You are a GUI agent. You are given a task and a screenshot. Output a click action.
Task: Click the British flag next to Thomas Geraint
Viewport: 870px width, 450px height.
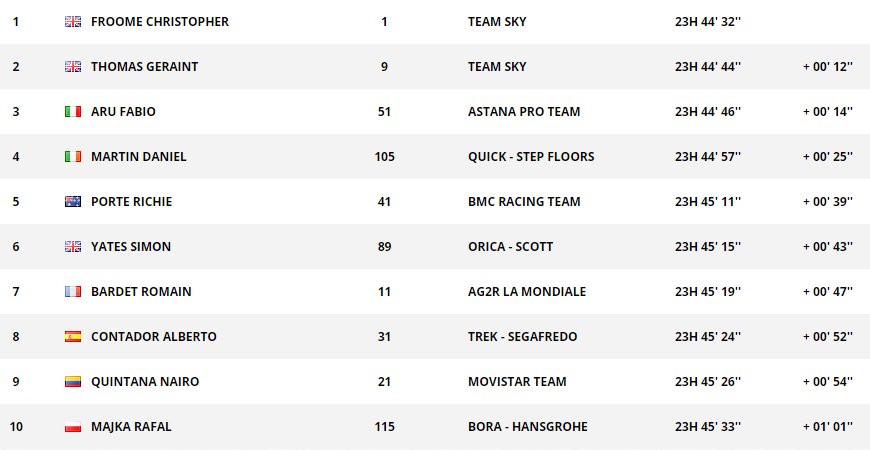(72, 67)
